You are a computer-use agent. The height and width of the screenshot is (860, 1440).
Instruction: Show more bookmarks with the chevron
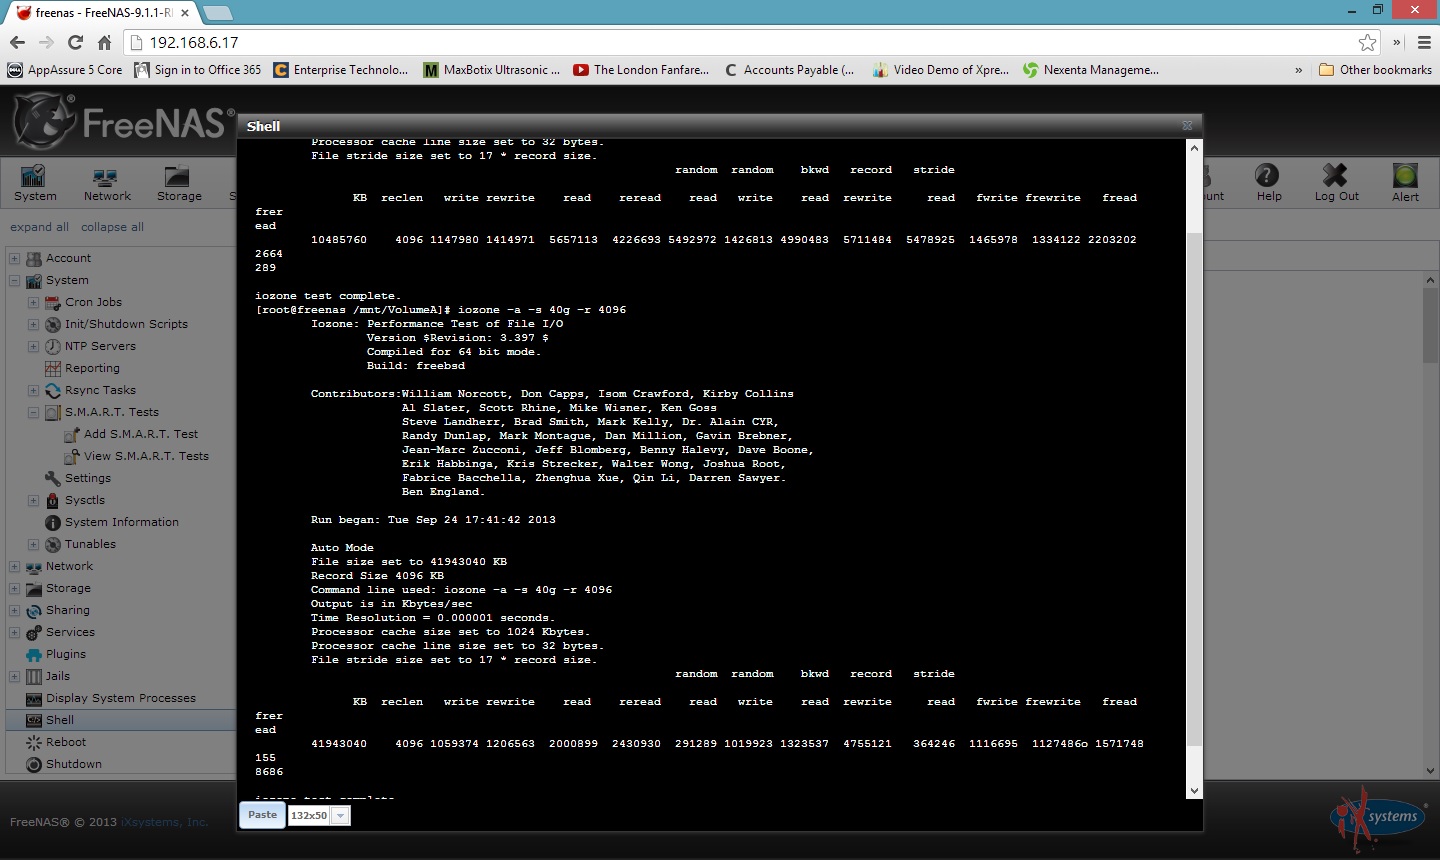(1298, 70)
